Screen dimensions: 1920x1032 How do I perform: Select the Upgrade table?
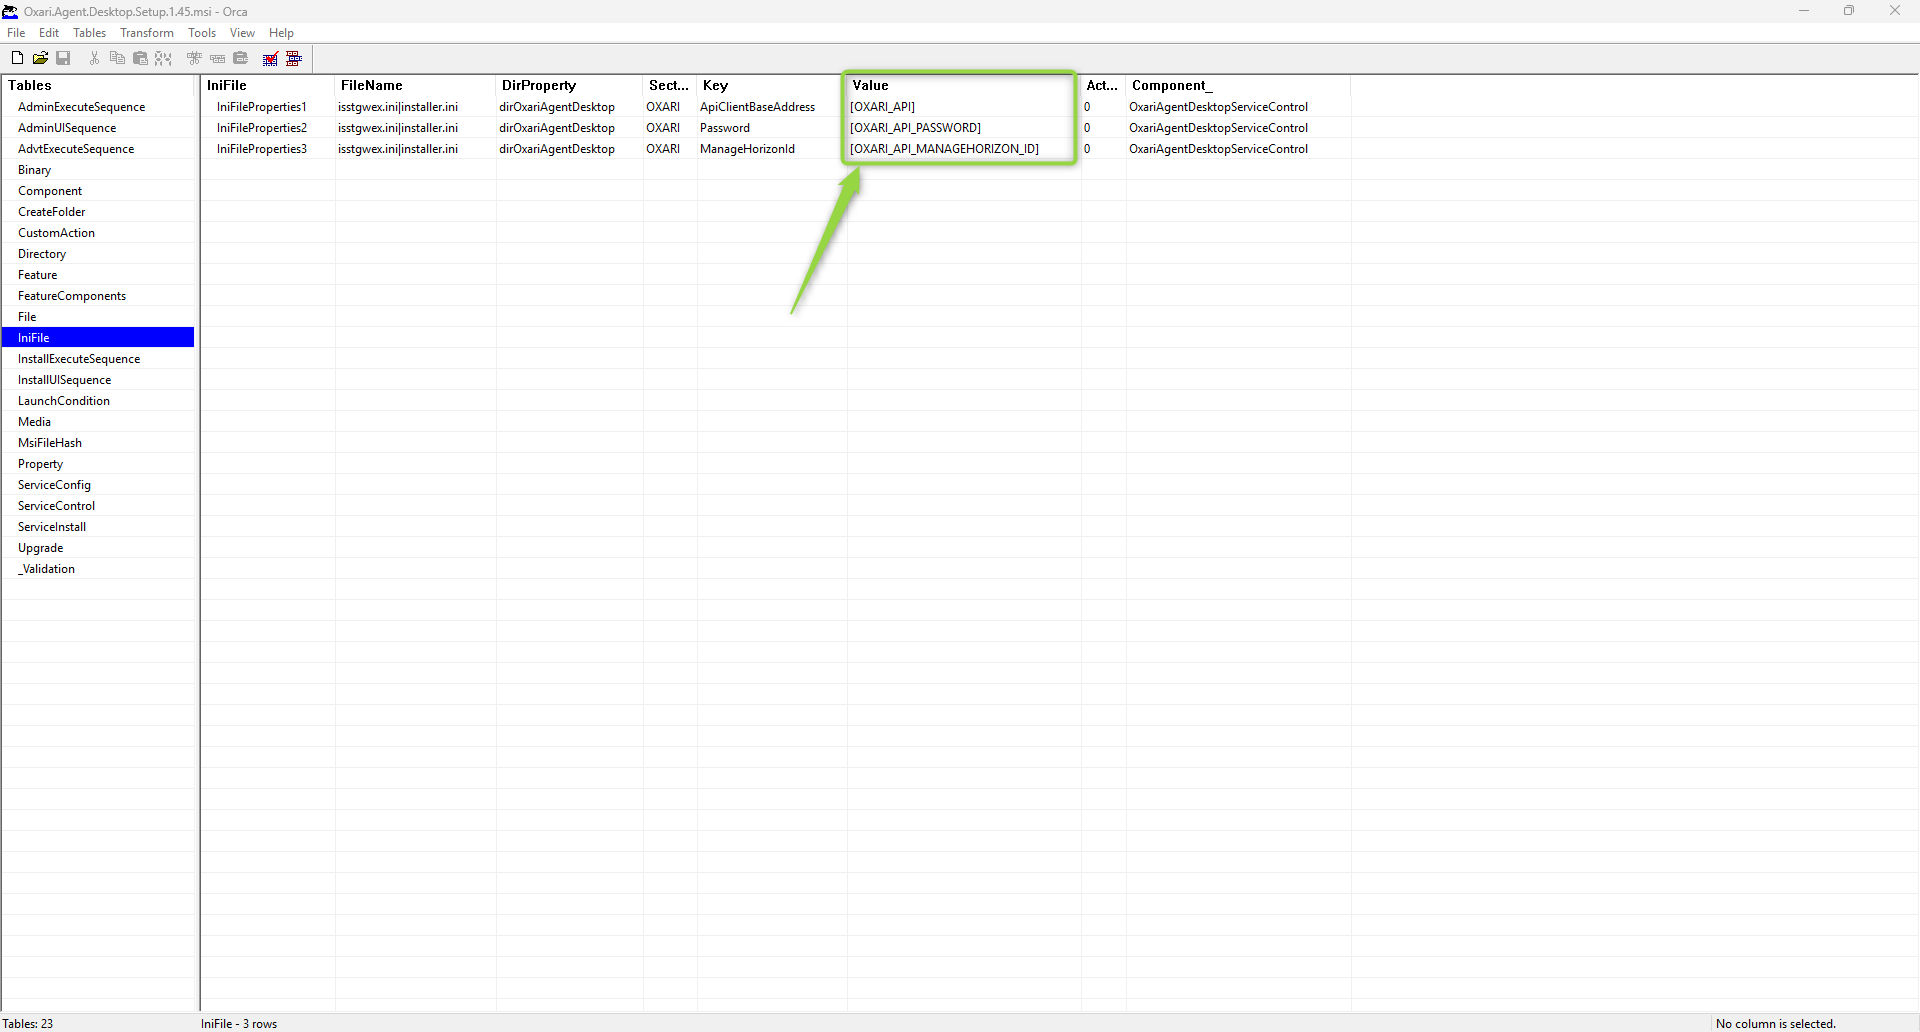98,548
